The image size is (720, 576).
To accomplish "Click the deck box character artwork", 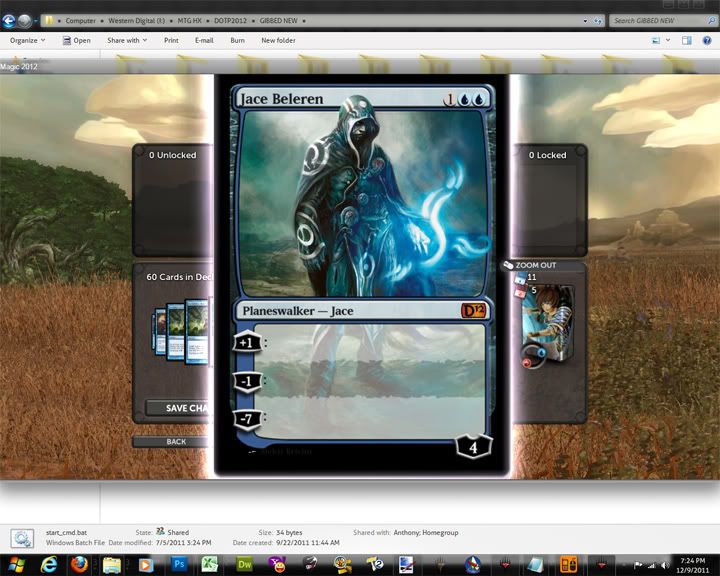I will point(547,325).
